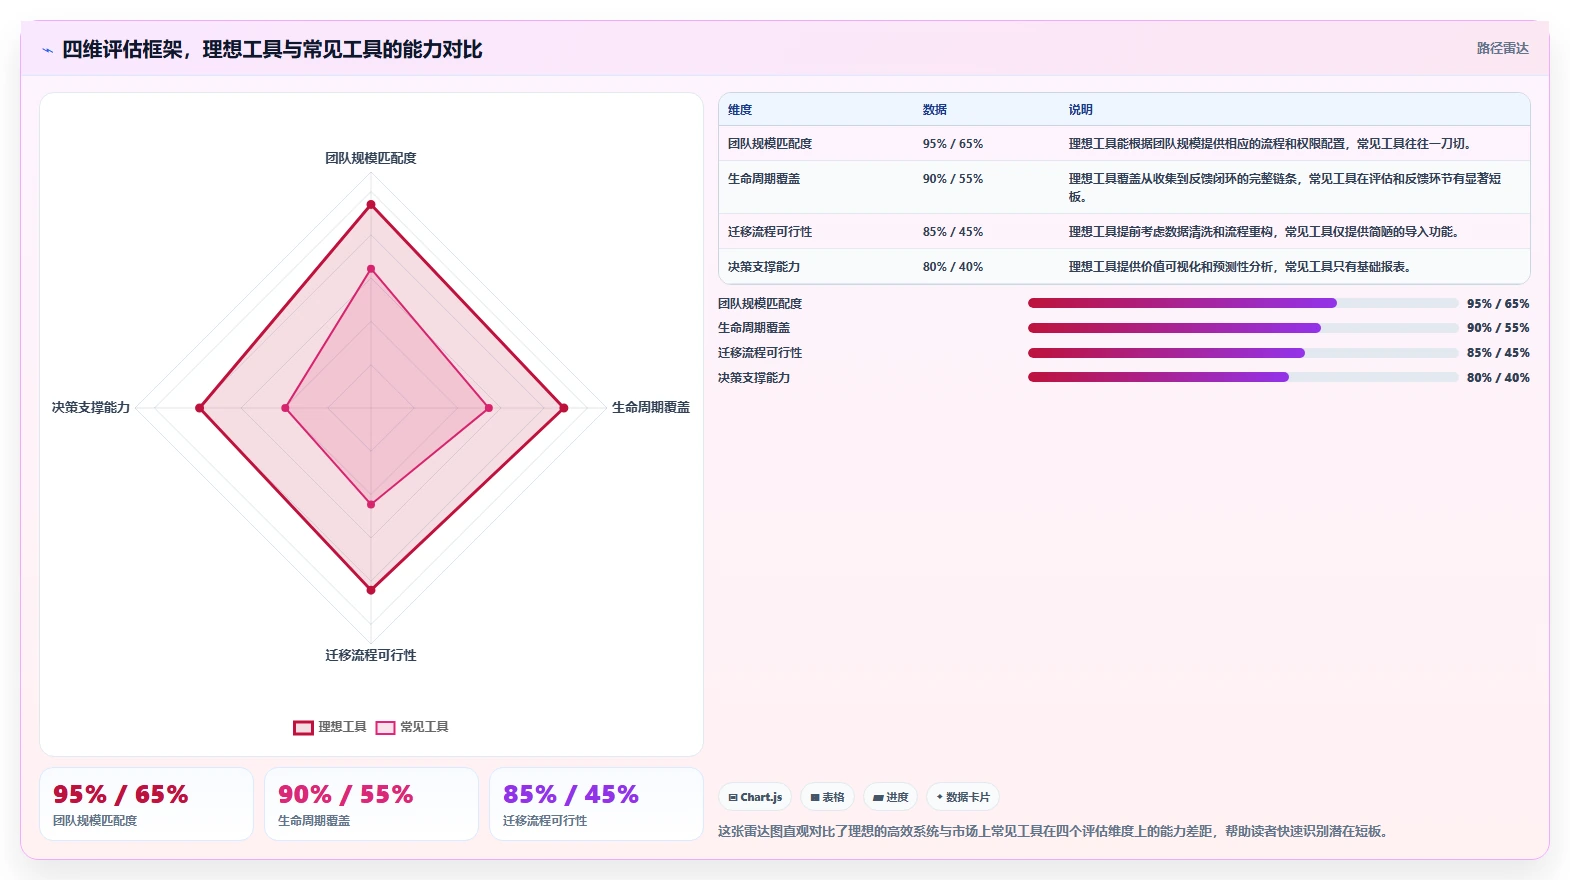1570x880 pixels.
Task: Click the 决策支撑能力 progress bar
Action: pyautogui.click(x=1243, y=377)
